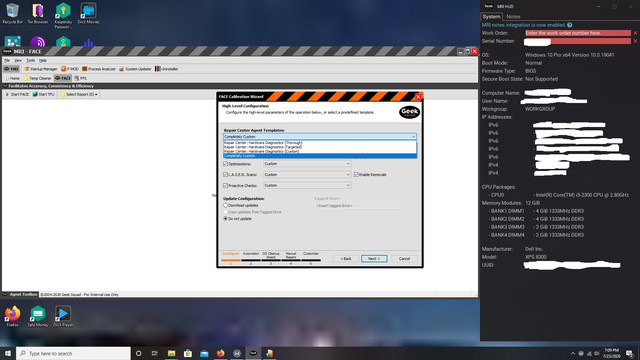Open the File menu in MRI window
The width and height of the screenshot is (640, 360).
click(x=7, y=60)
